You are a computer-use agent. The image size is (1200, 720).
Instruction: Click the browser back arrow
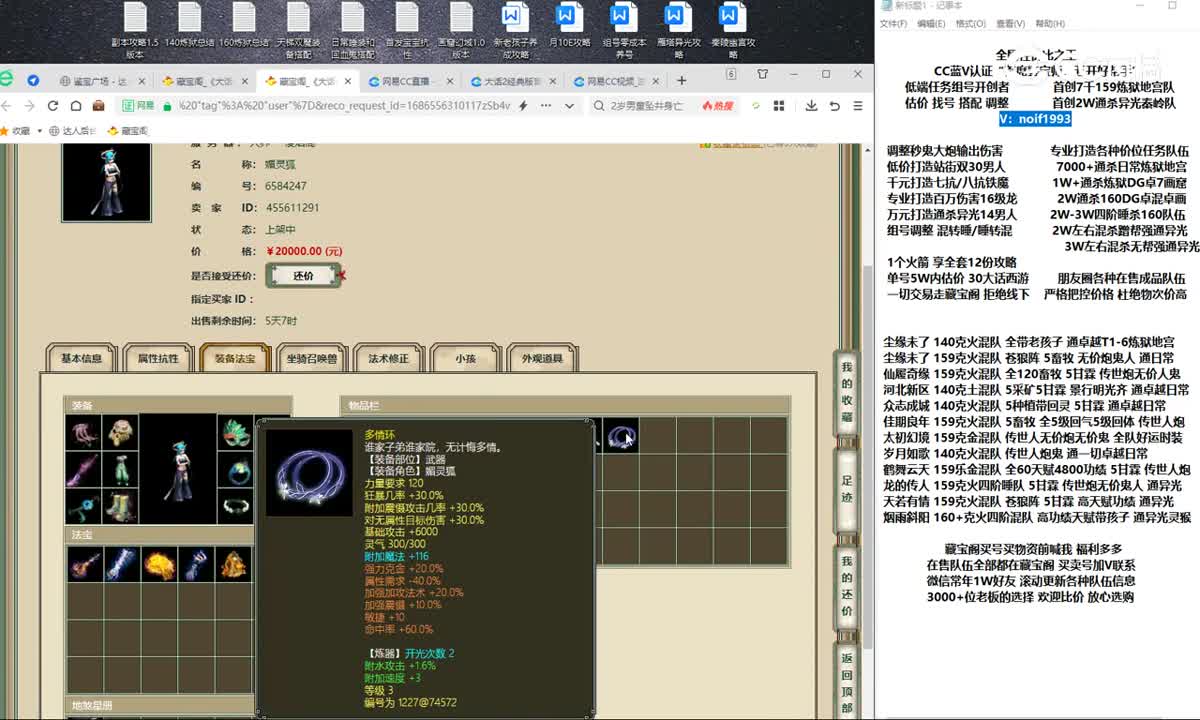click(8, 105)
